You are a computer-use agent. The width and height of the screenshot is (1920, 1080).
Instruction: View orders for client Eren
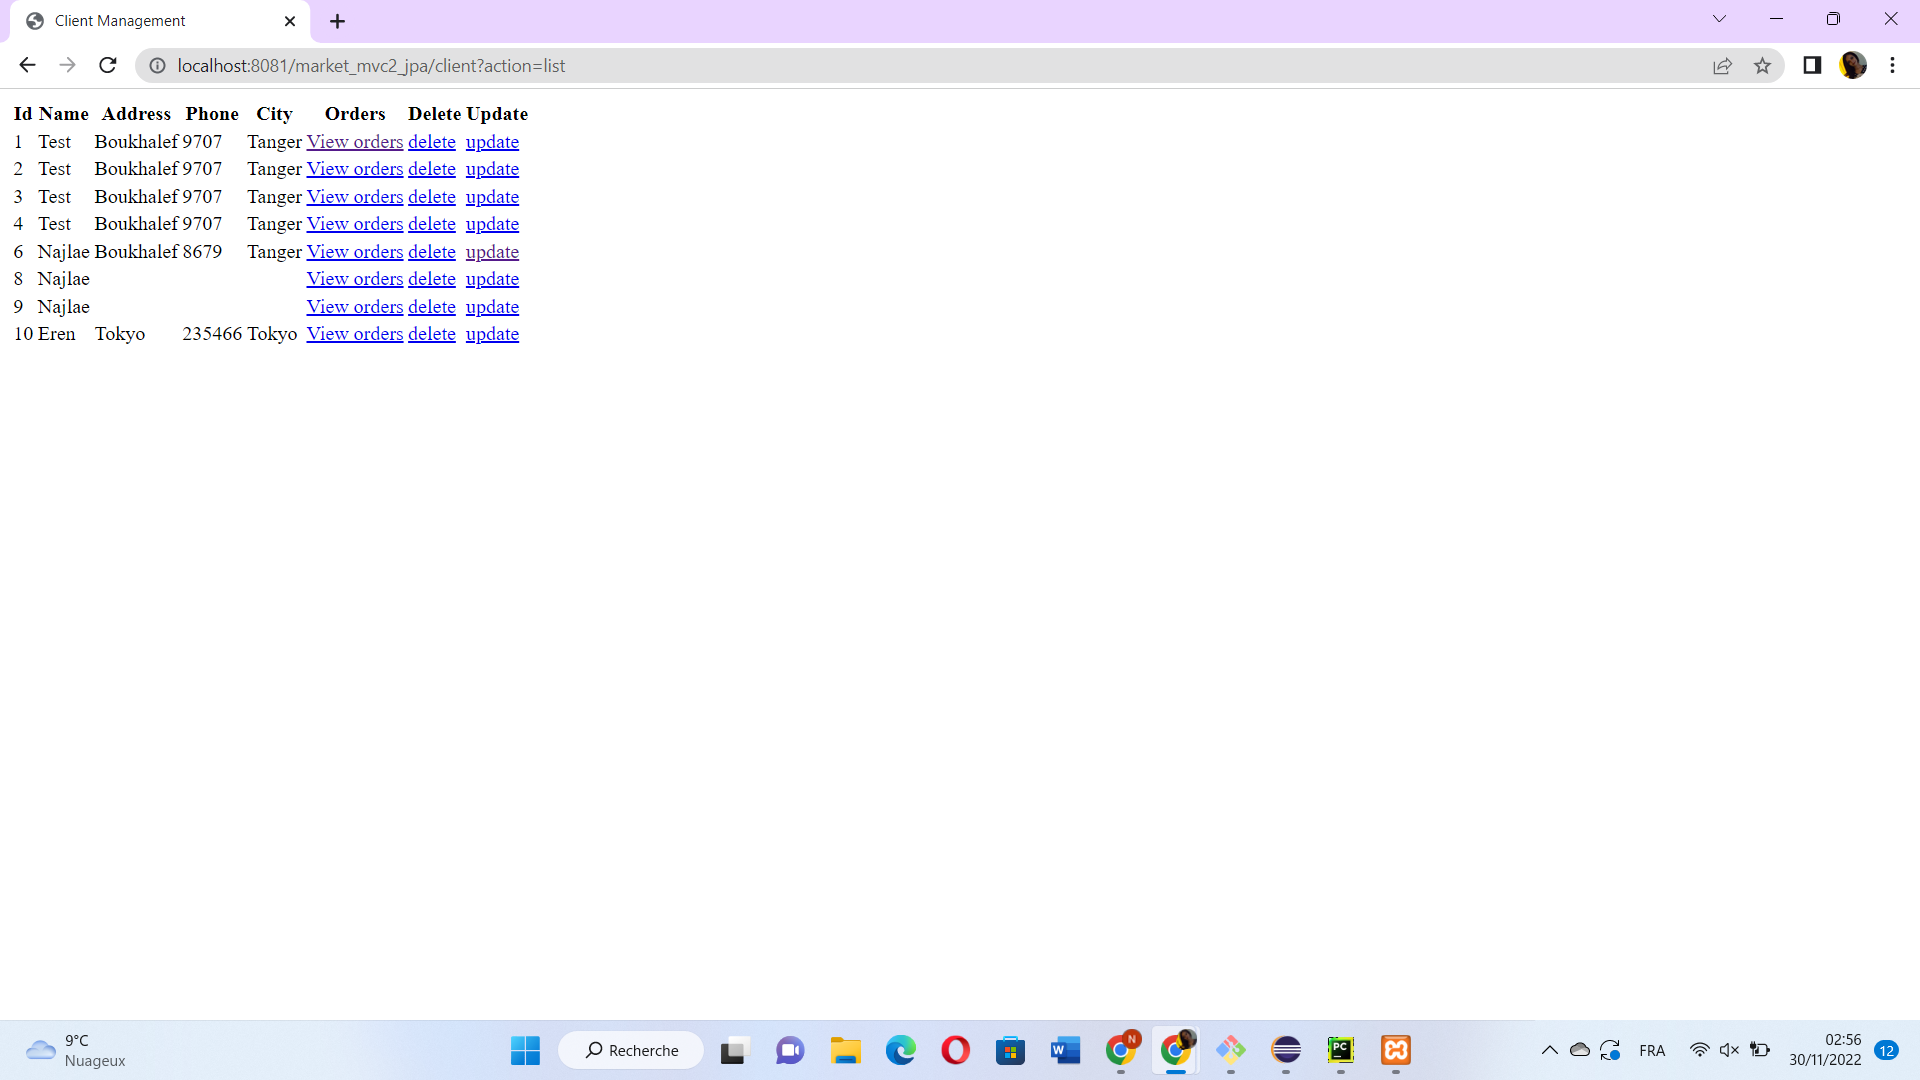tap(354, 334)
